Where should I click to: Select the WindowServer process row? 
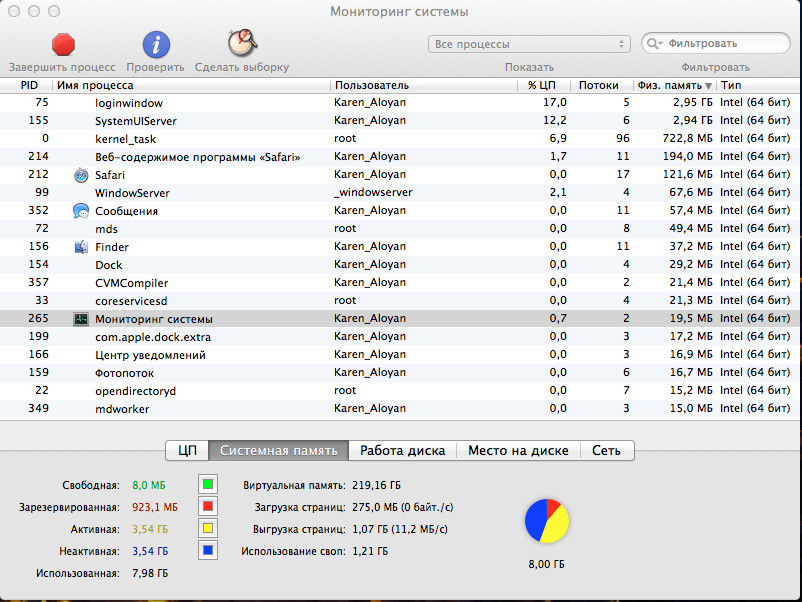click(400, 193)
